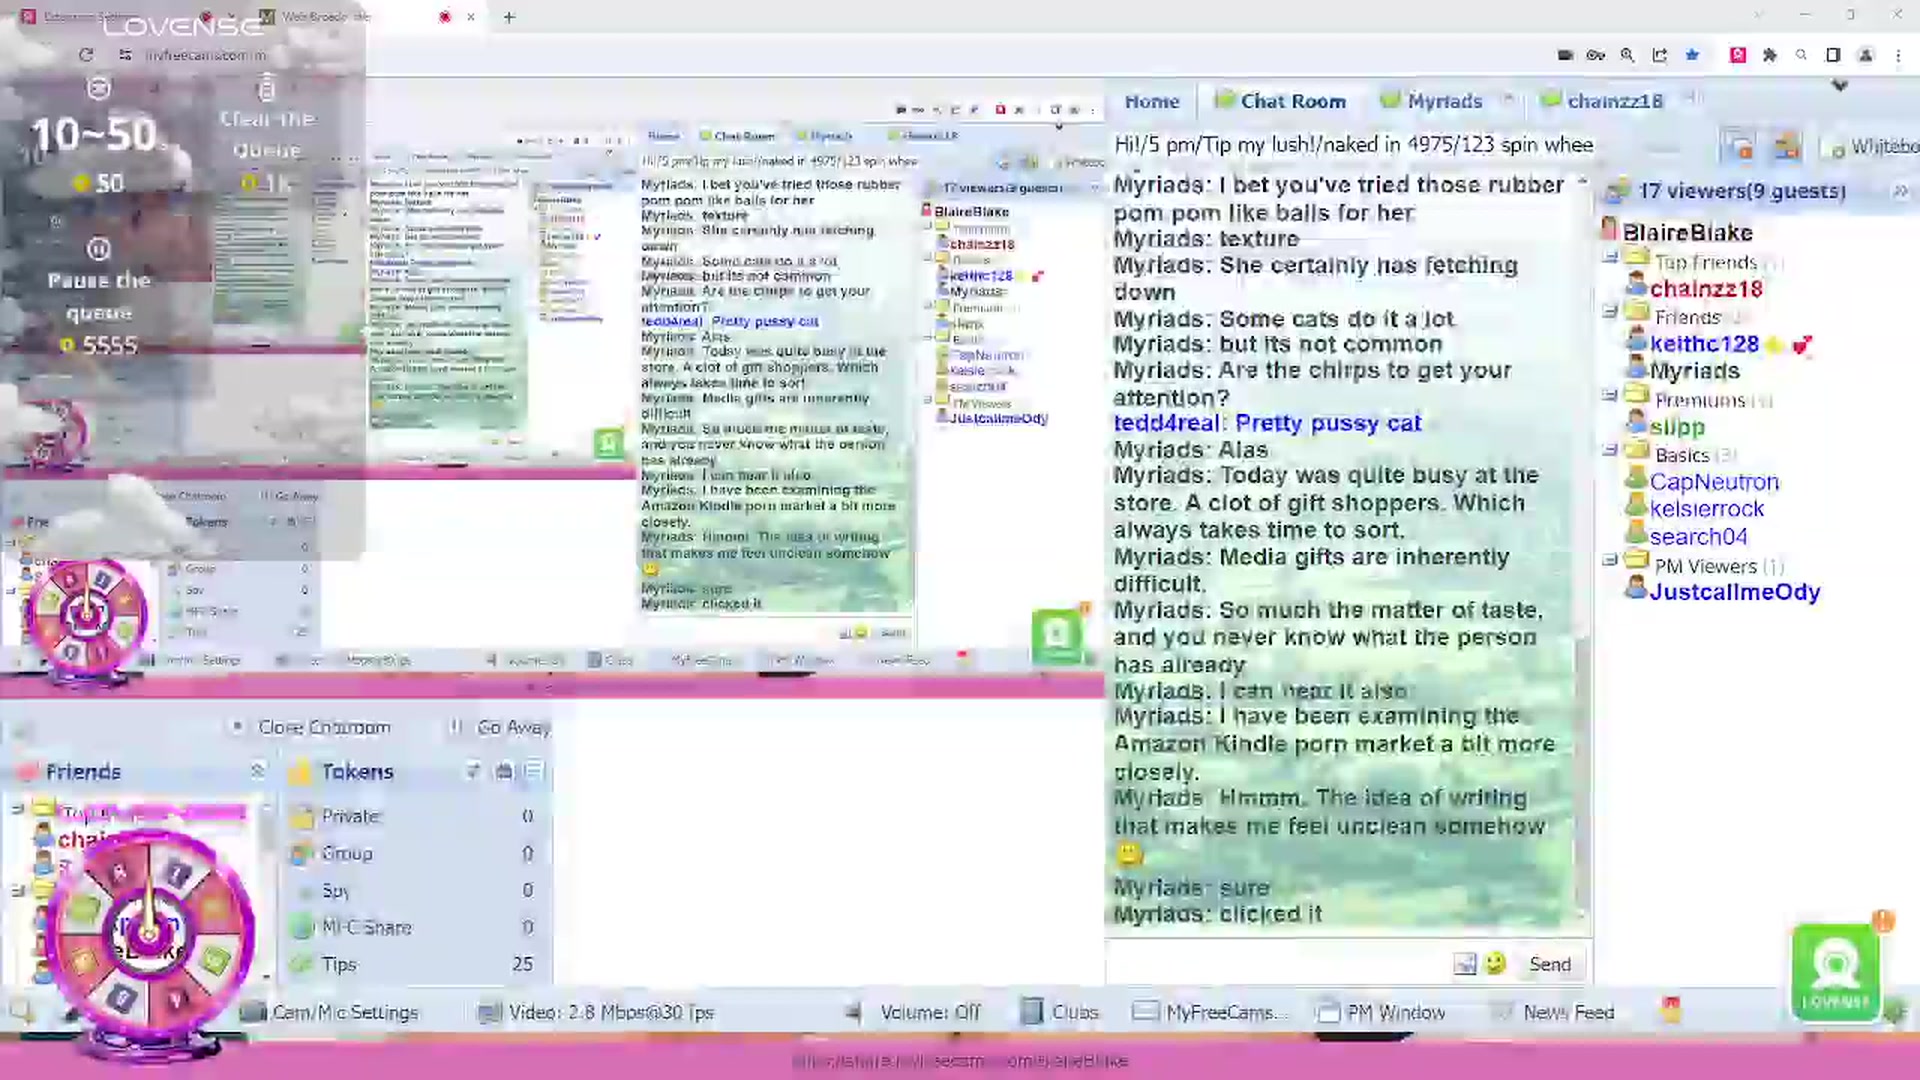Screen dimensions: 1920x1080
Task: Click the 17 viewers header
Action: [1741, 191]
